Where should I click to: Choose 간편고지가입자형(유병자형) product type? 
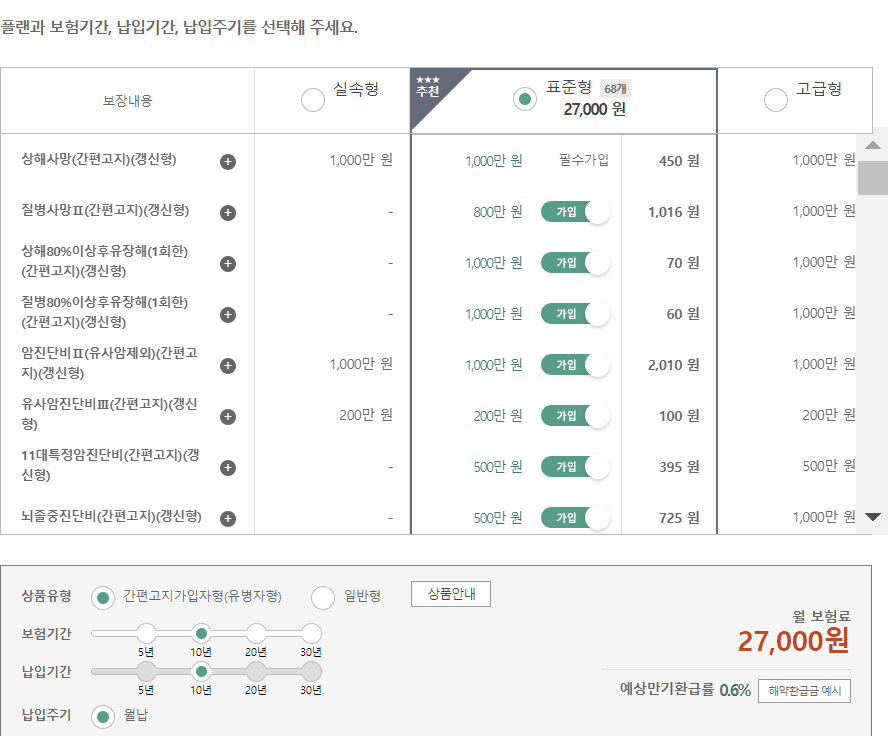click(103, 597)
